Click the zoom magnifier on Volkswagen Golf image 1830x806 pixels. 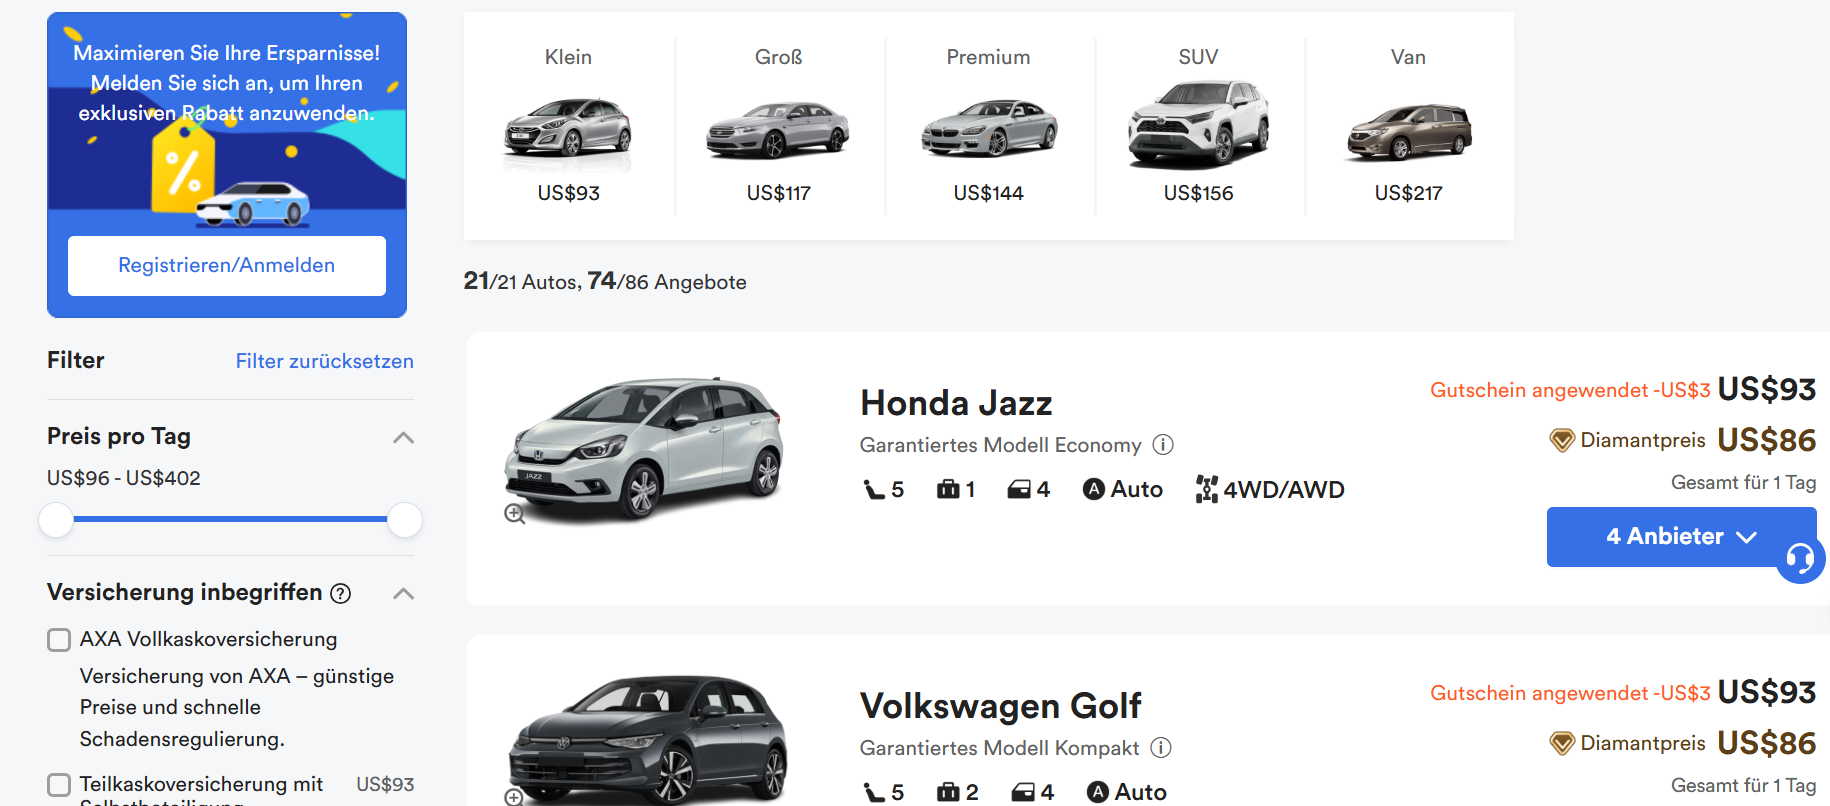click(x=514, y=797)
